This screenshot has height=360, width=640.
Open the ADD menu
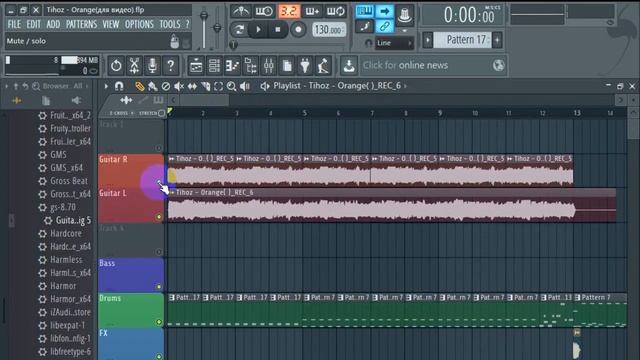[53, 24]
